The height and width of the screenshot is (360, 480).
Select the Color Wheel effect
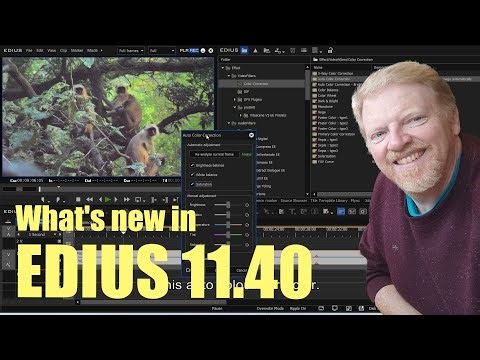tap(324, 95)
